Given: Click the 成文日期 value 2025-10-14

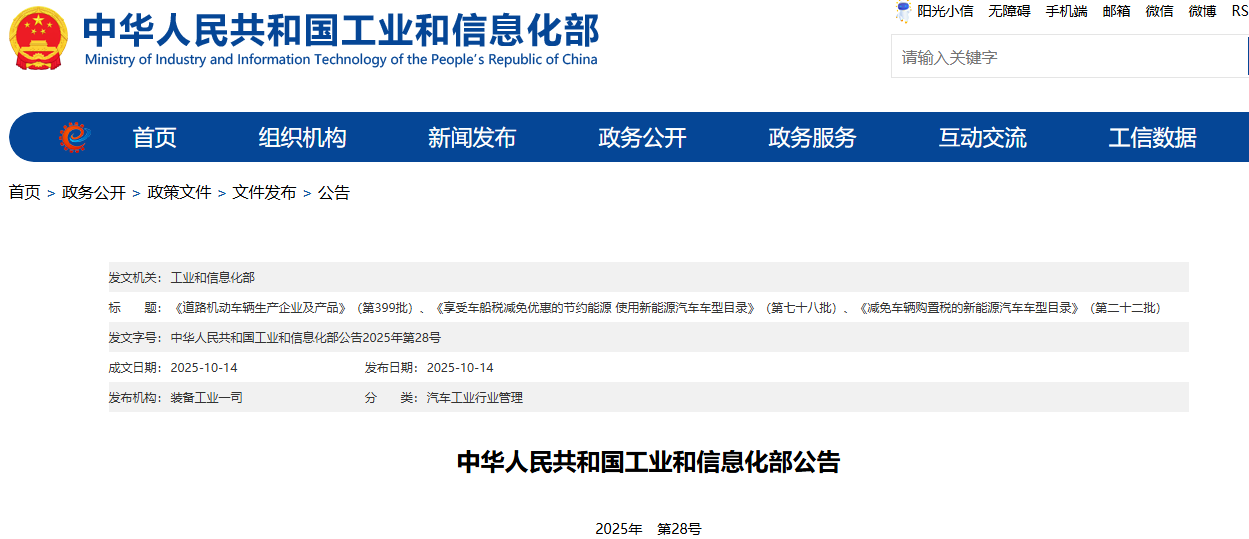Looking at the screenshot, I should [204, 367].
